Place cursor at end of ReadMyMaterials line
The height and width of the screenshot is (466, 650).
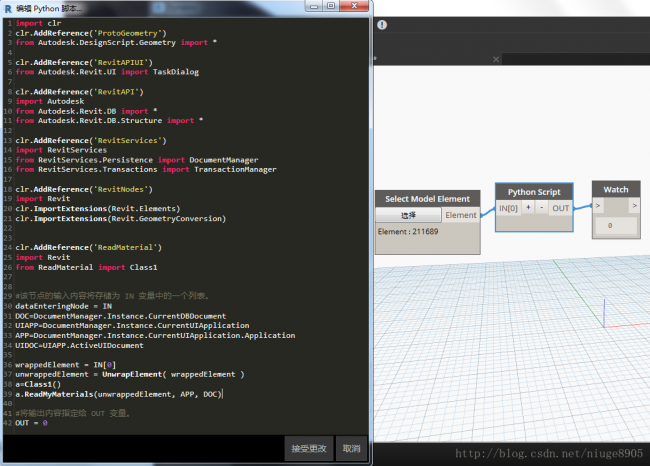pos(223,395)
